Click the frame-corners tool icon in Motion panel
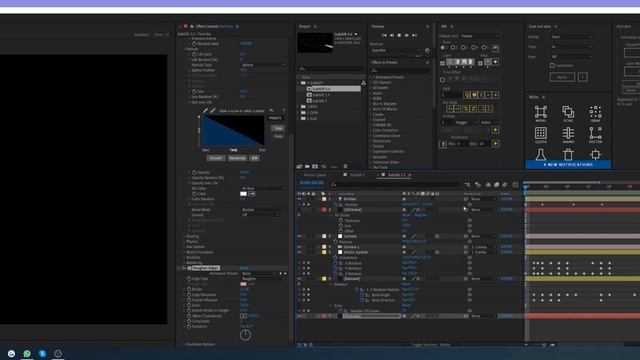This screenshot has height=360, width=640. tap(541, 112)
